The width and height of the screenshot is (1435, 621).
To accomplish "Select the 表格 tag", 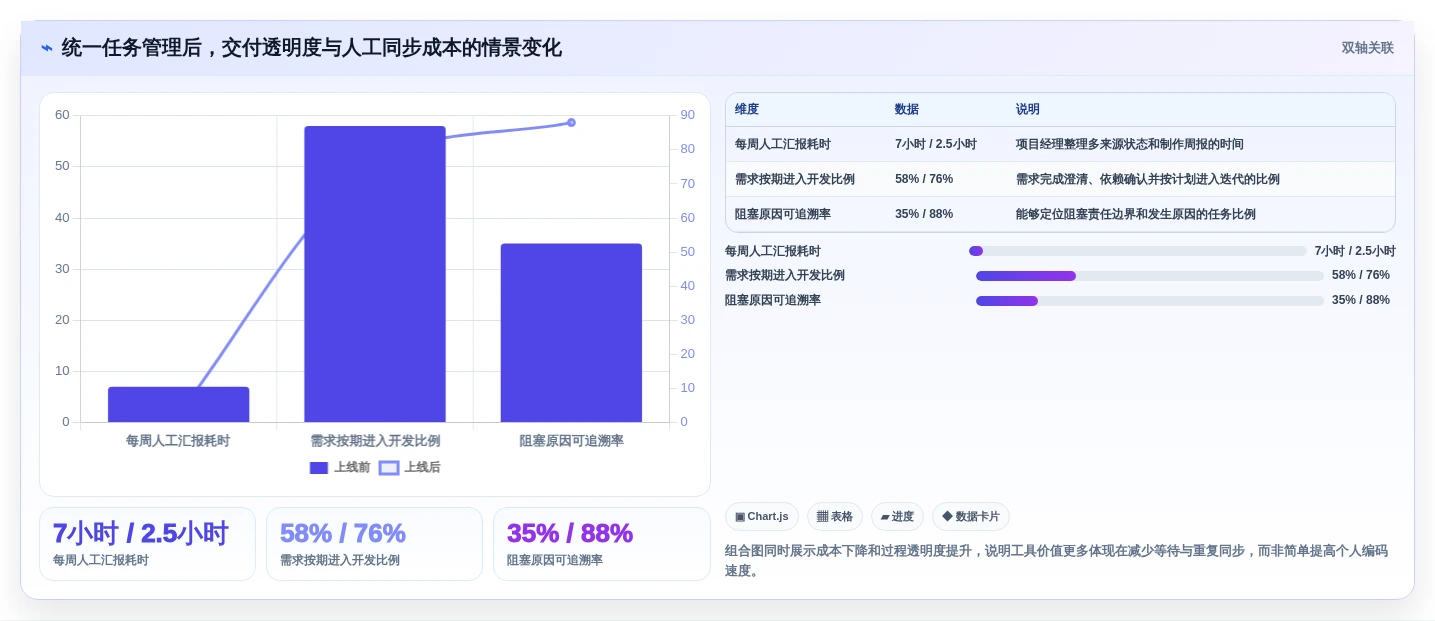I will pyautogui.click(x=835, y=516).
